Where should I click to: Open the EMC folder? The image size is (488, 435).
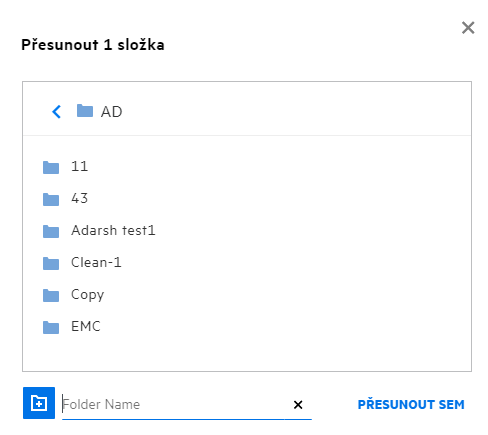(85, 326)
